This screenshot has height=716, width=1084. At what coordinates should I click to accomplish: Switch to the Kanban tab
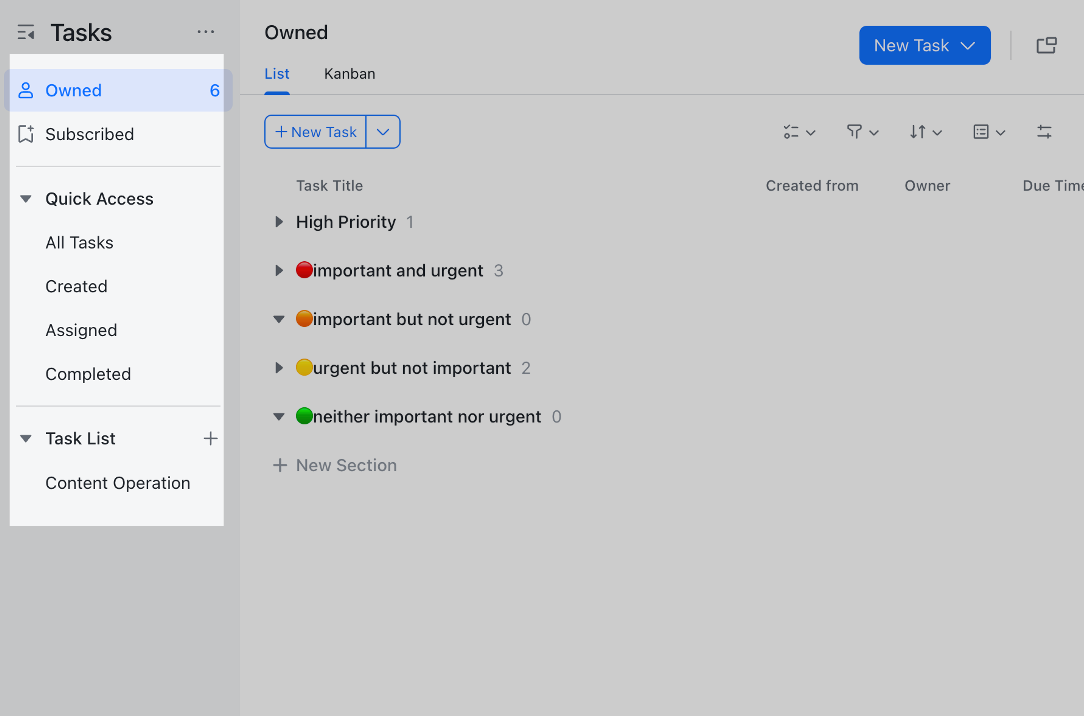pos(349,73)
